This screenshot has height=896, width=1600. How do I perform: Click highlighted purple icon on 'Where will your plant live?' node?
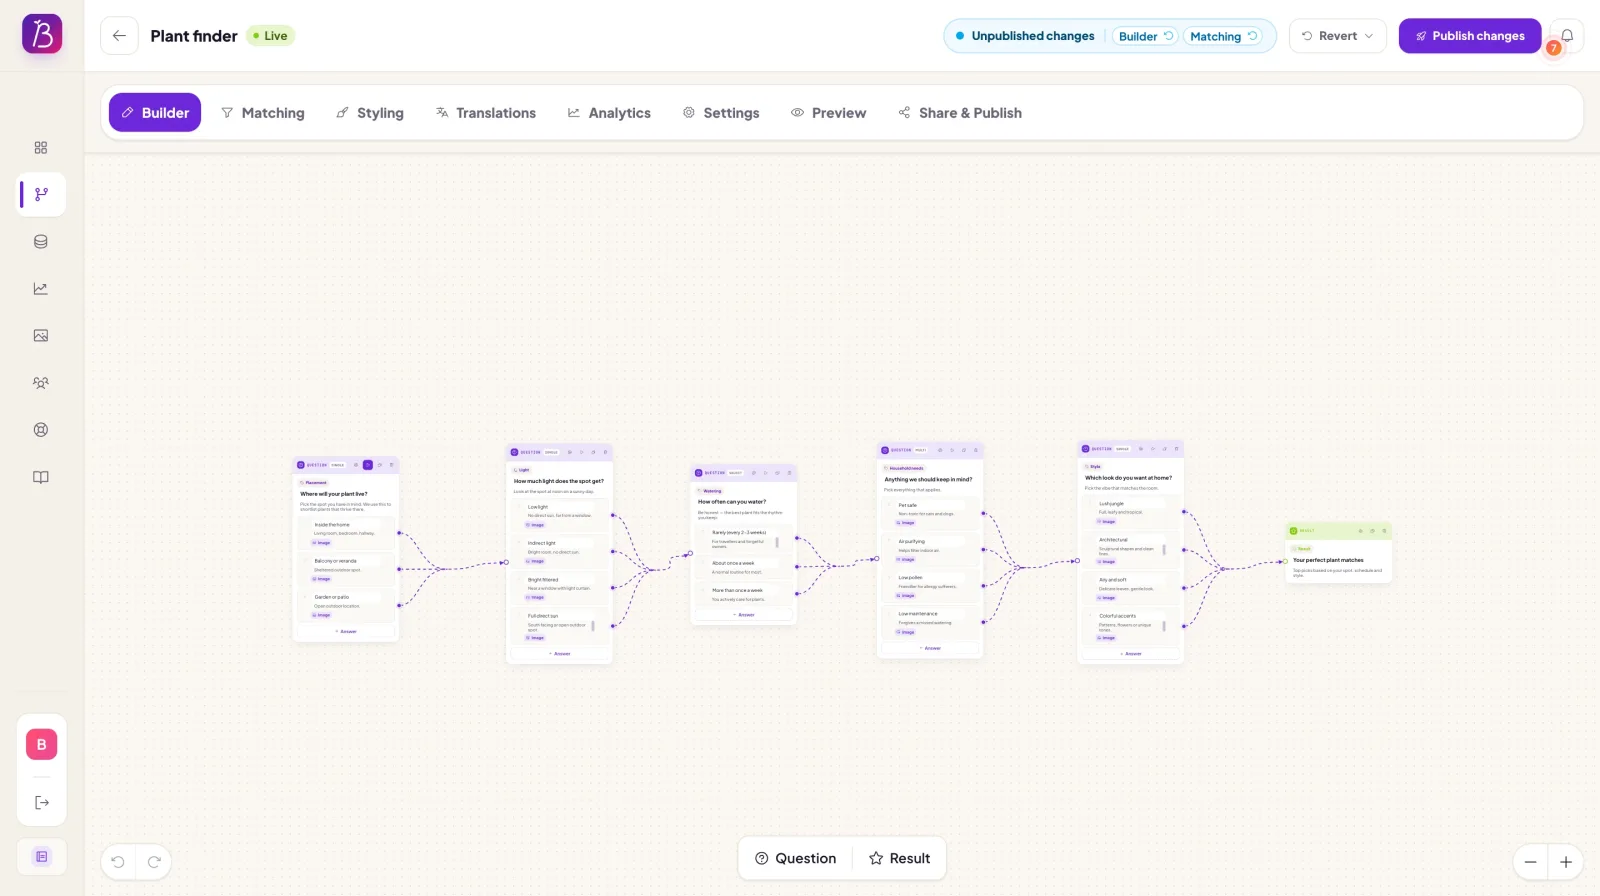[368, 465]
